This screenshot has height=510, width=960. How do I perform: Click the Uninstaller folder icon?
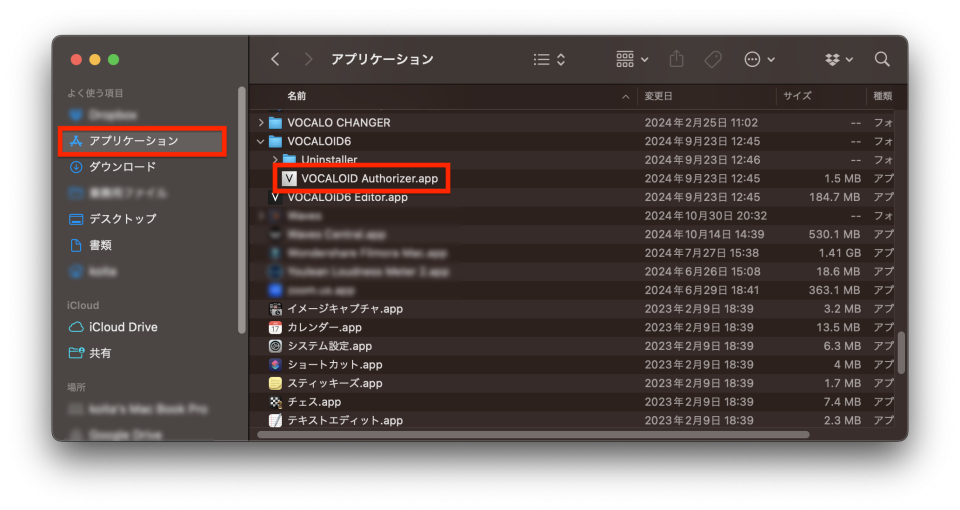click(289, 160)
